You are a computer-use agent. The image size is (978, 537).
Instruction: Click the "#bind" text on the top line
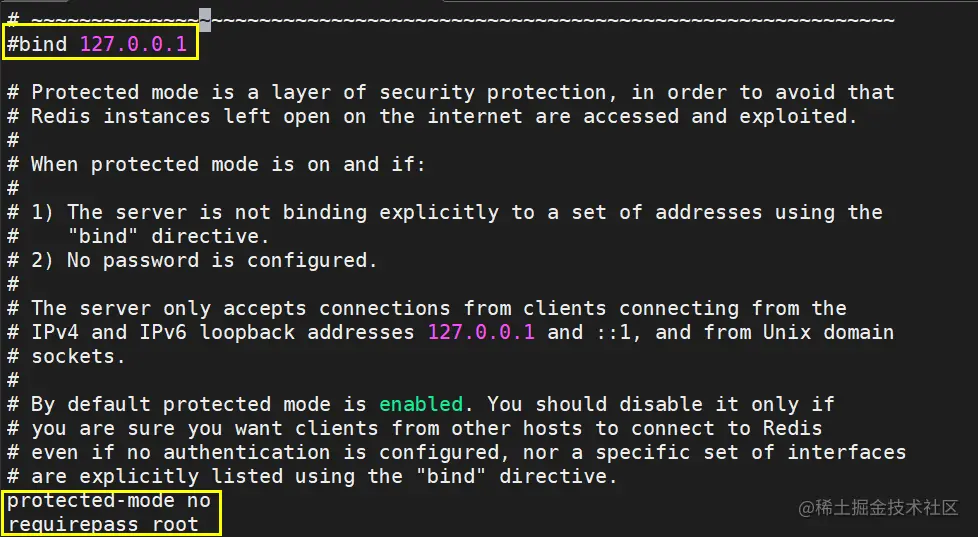(x=38, y=44)
